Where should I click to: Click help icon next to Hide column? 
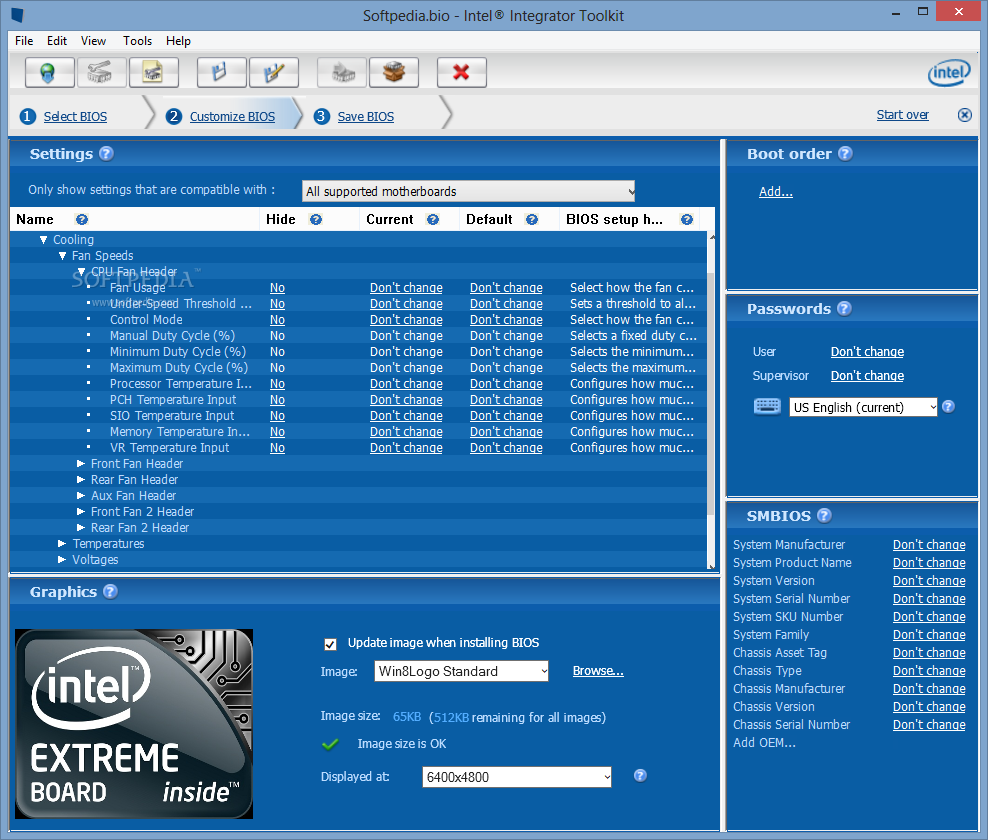(316, 219)
